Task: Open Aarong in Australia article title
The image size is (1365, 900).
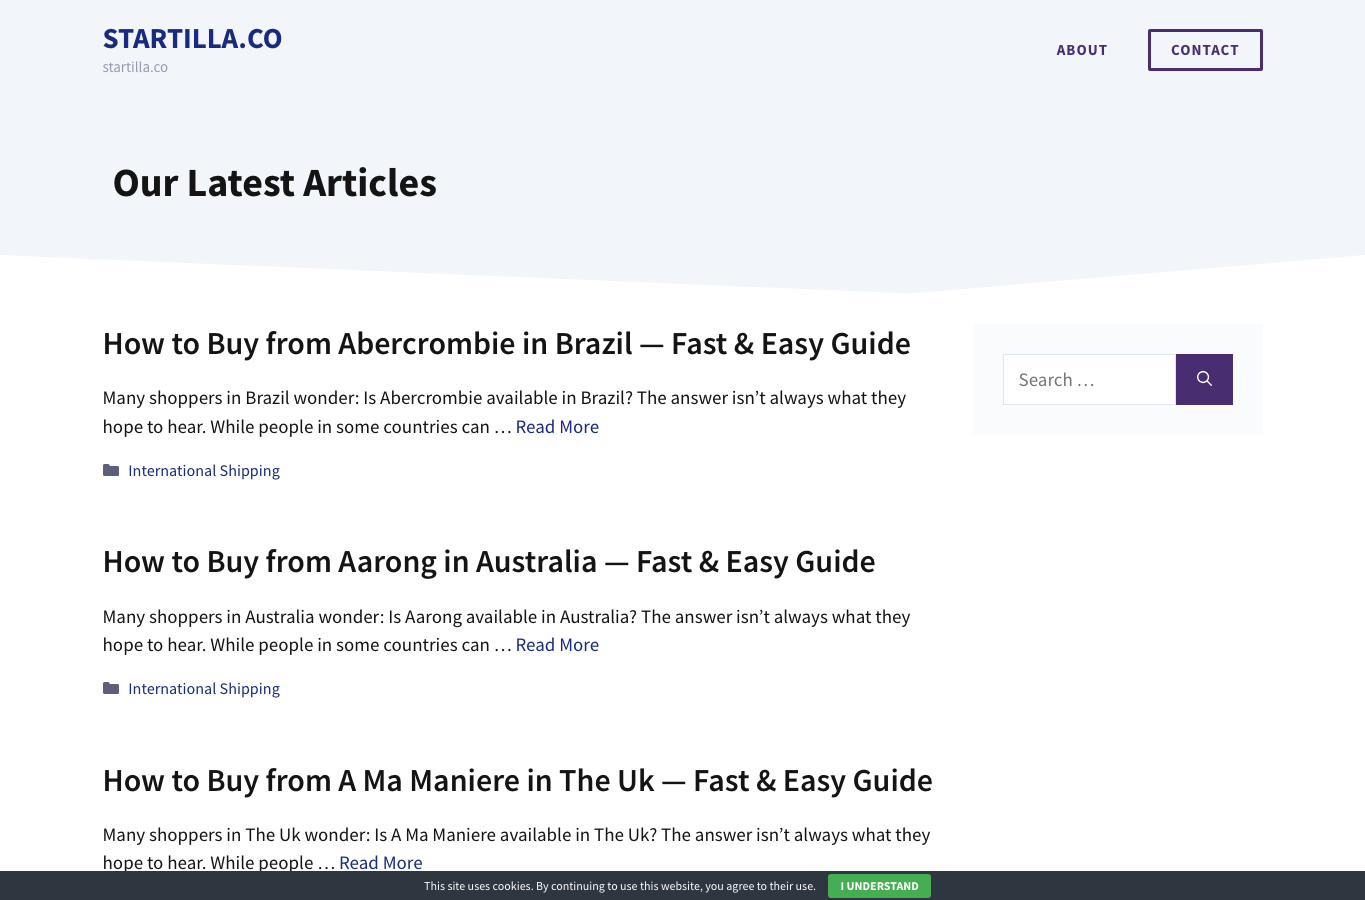Action: point(489,562)
